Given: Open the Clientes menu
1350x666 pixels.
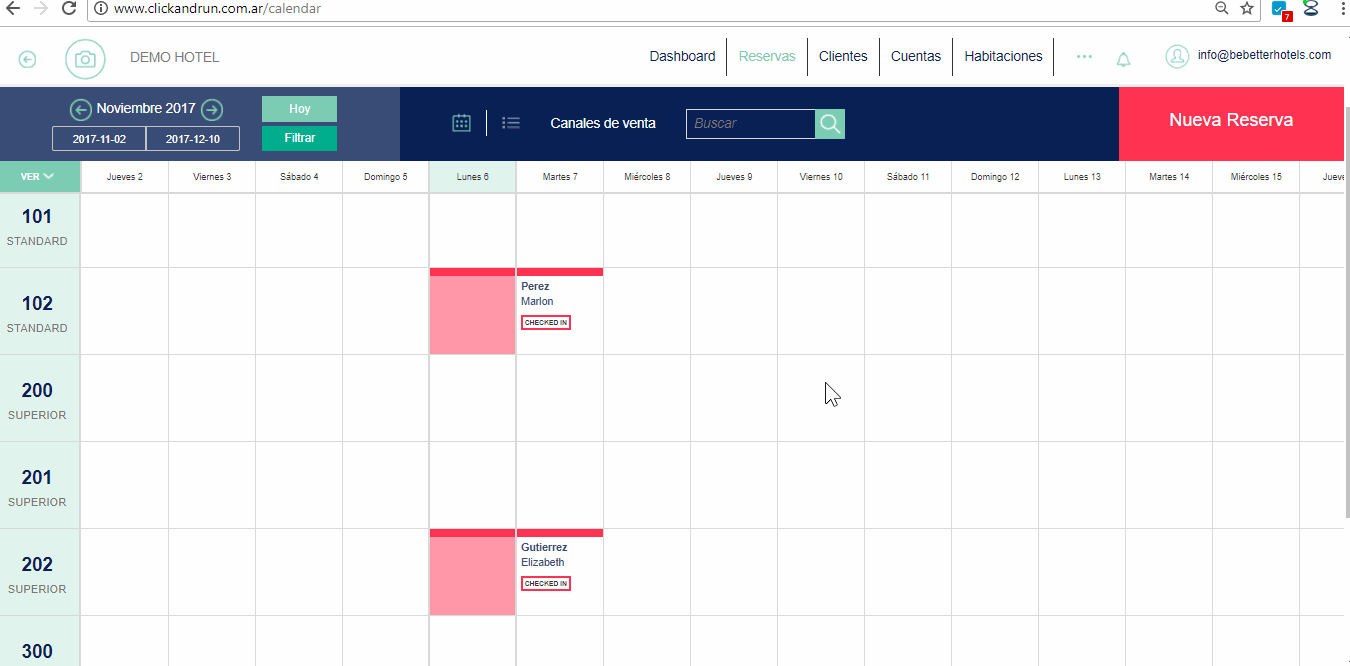Looking at the screenshot, I should pos(843,56).
